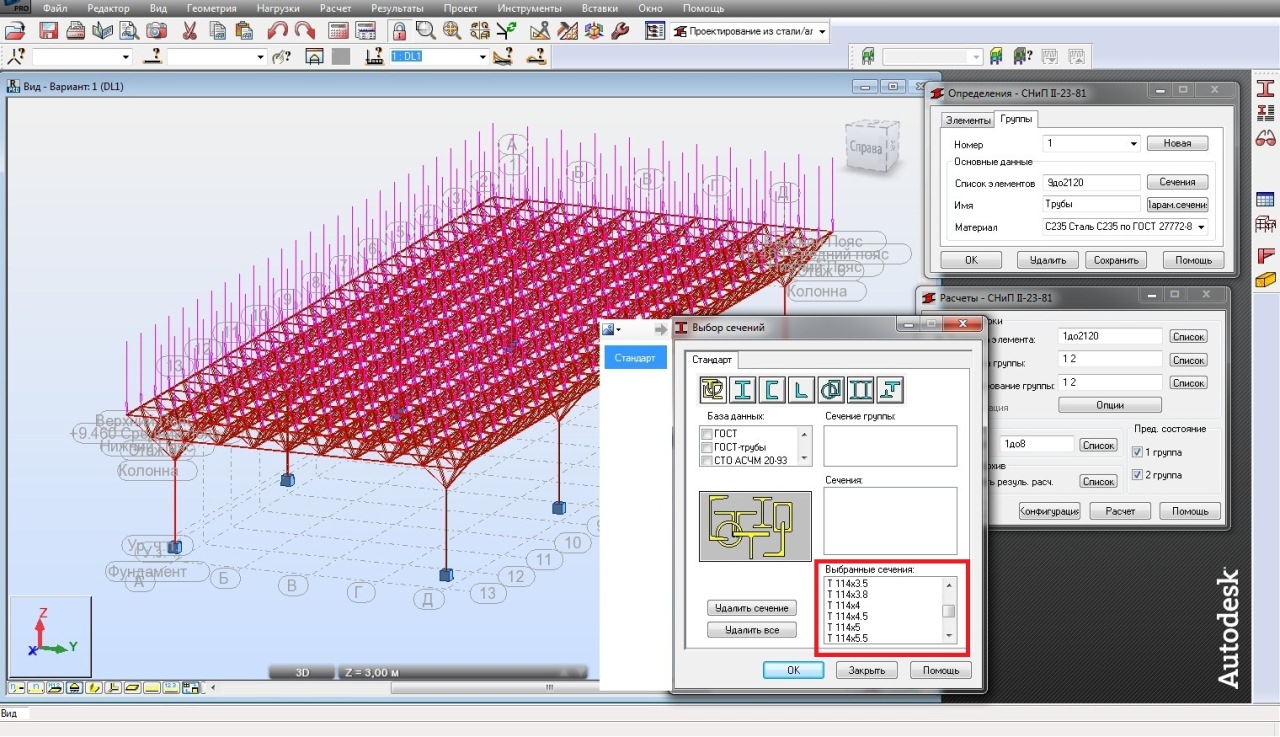Click the Удалить все button
The width and height of the screenshot is (1280, 737).
tap(751, 630)
